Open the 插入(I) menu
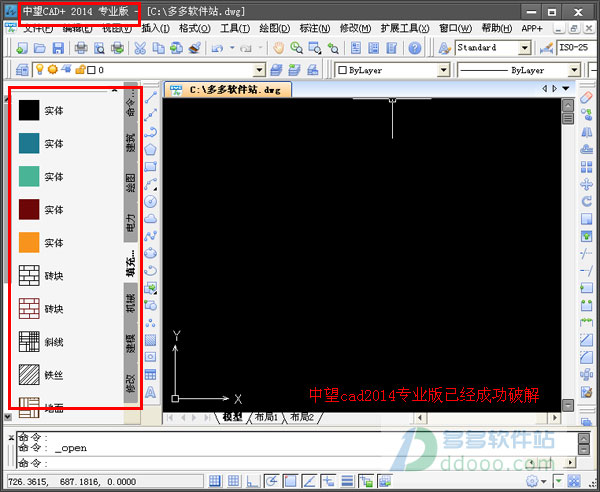 155,28
